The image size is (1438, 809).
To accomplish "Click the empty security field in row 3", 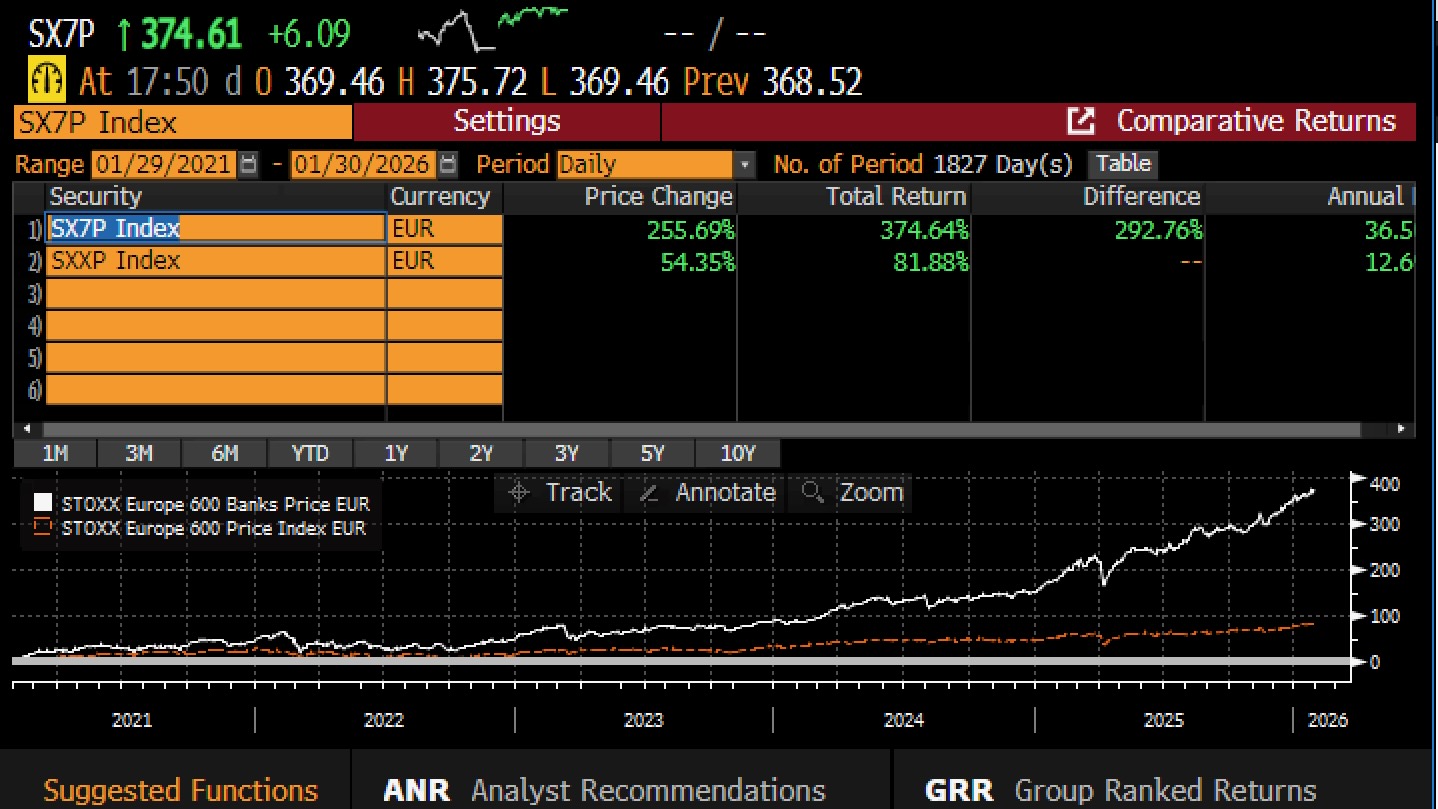I will (215, 294).
